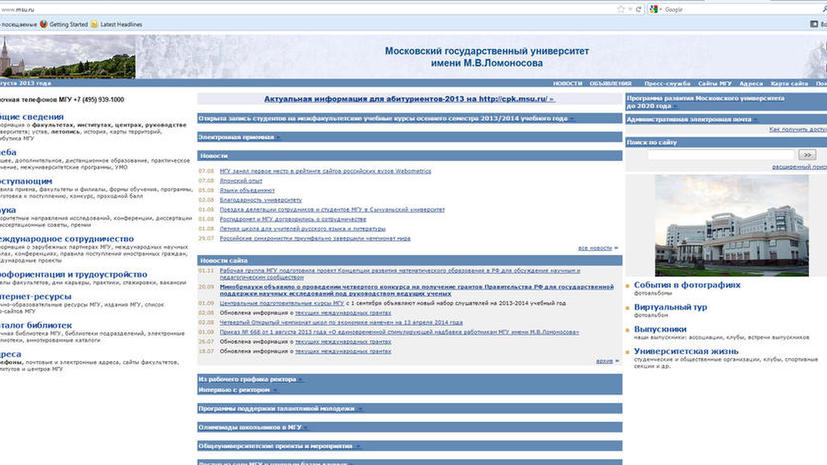Open Пресс-служба in the top navigation
Screen dimensions: 827x465
667,83
